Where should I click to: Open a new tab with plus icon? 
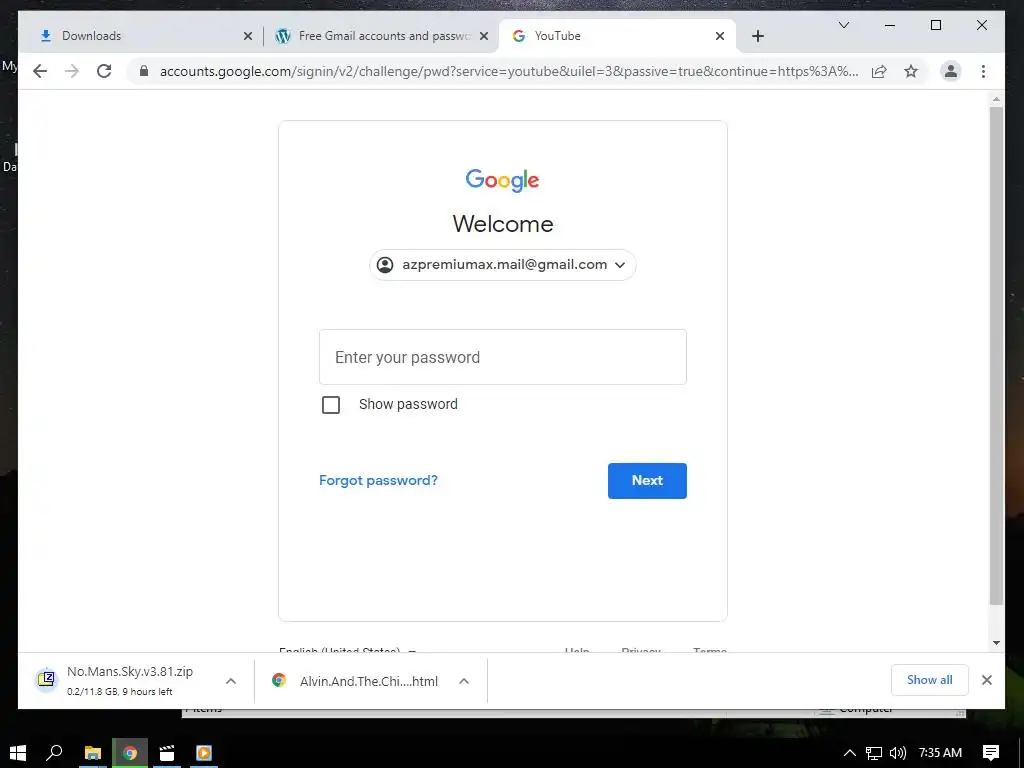click(x=758, y=36)
